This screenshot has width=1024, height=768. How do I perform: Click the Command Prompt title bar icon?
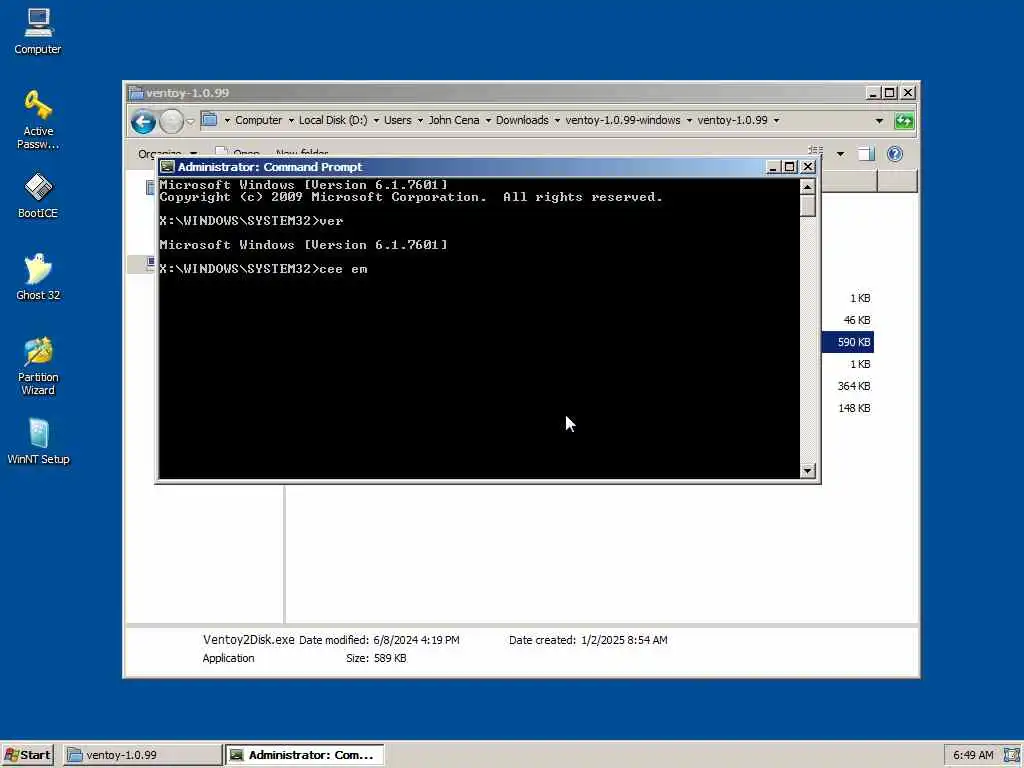click(167, 167)
